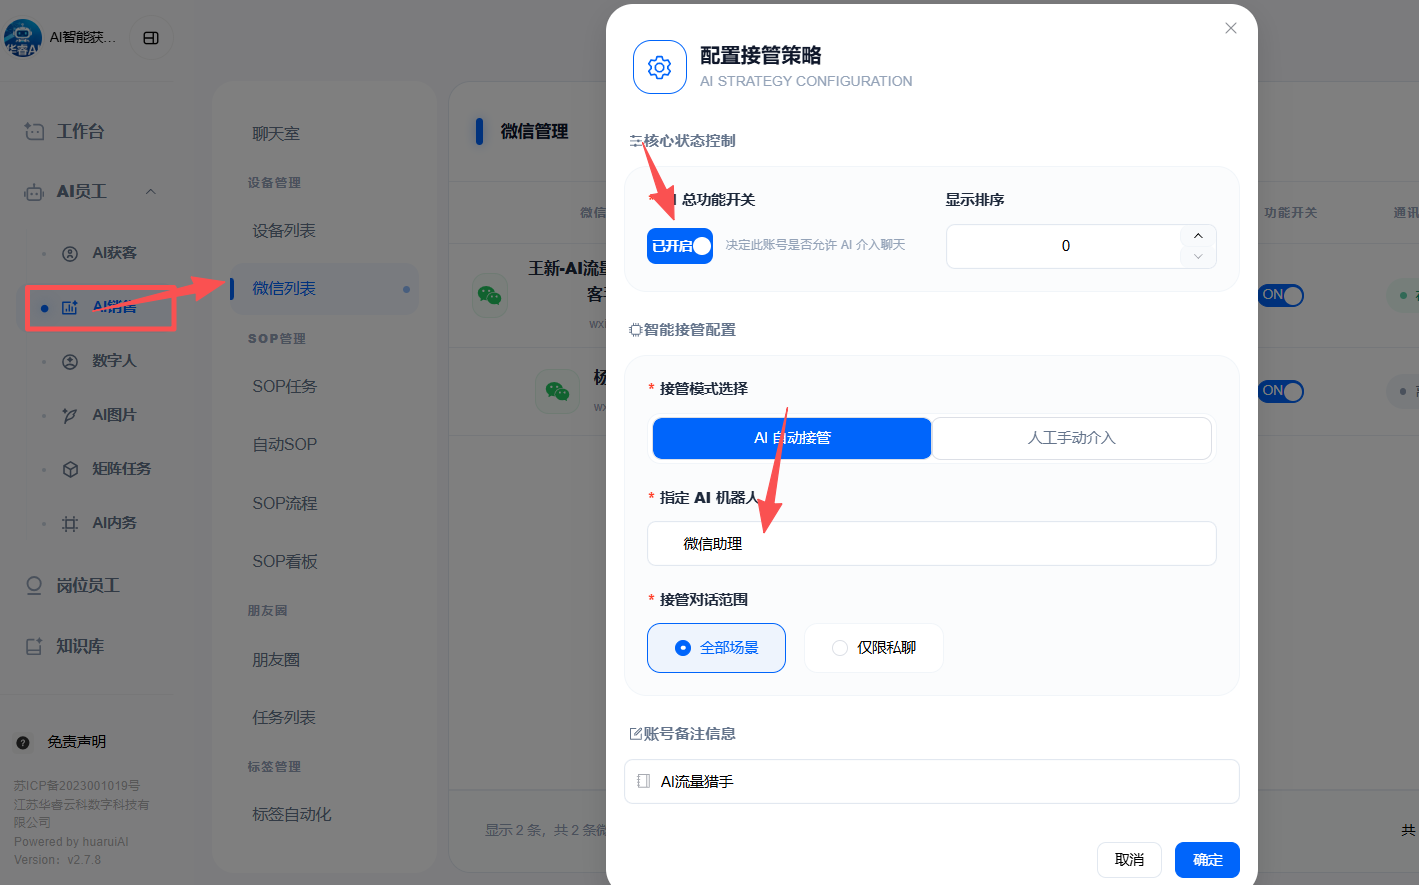
Task: Increase 显示排序 with the up arrow
Action: (x=1198, y=236)
